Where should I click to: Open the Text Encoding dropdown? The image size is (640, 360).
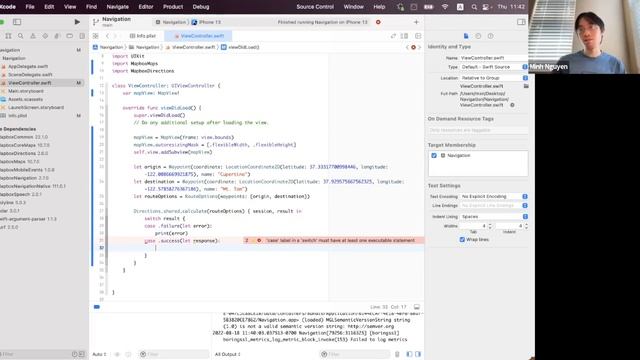(493, 196)
